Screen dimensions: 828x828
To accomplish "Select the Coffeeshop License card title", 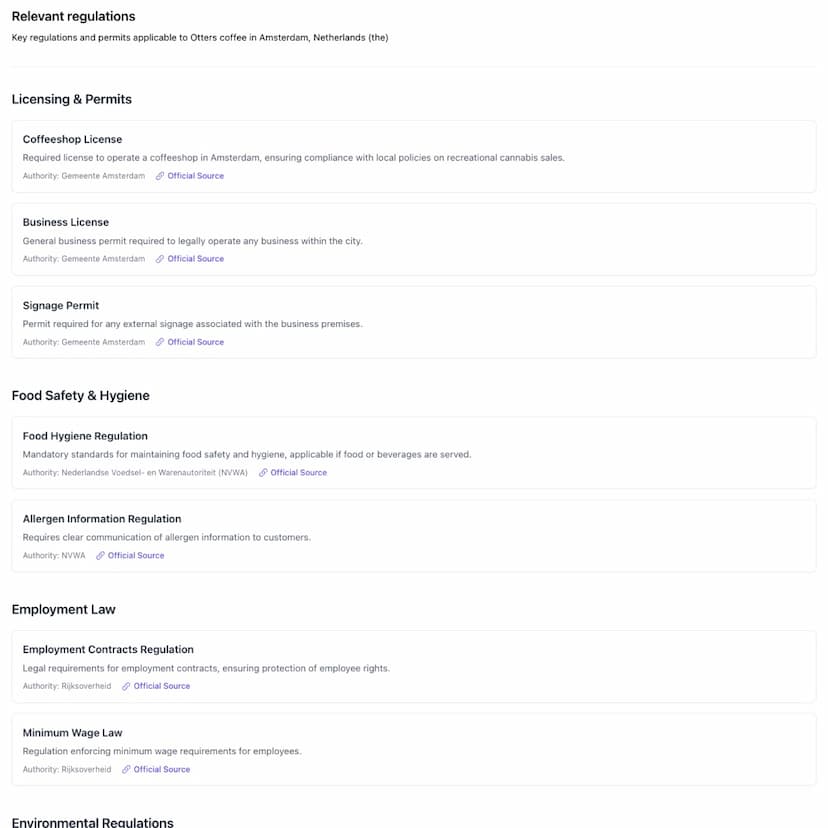I will pos(72,139).
